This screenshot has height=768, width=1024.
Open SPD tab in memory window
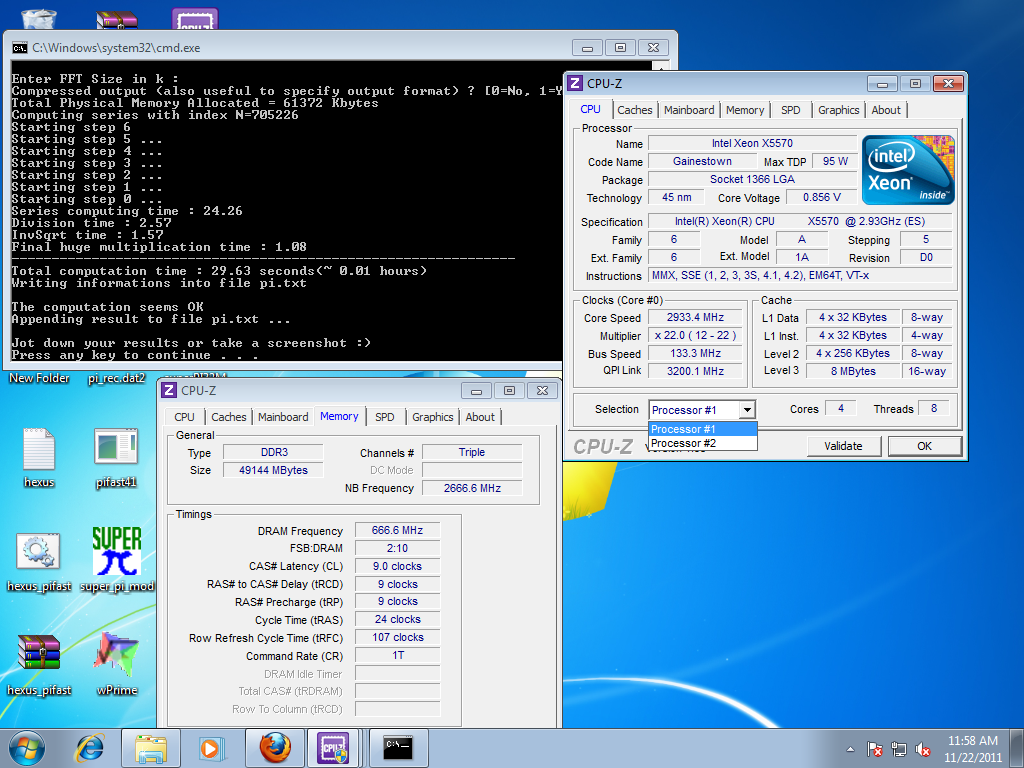pyautogui.click(x=385, y=417)
